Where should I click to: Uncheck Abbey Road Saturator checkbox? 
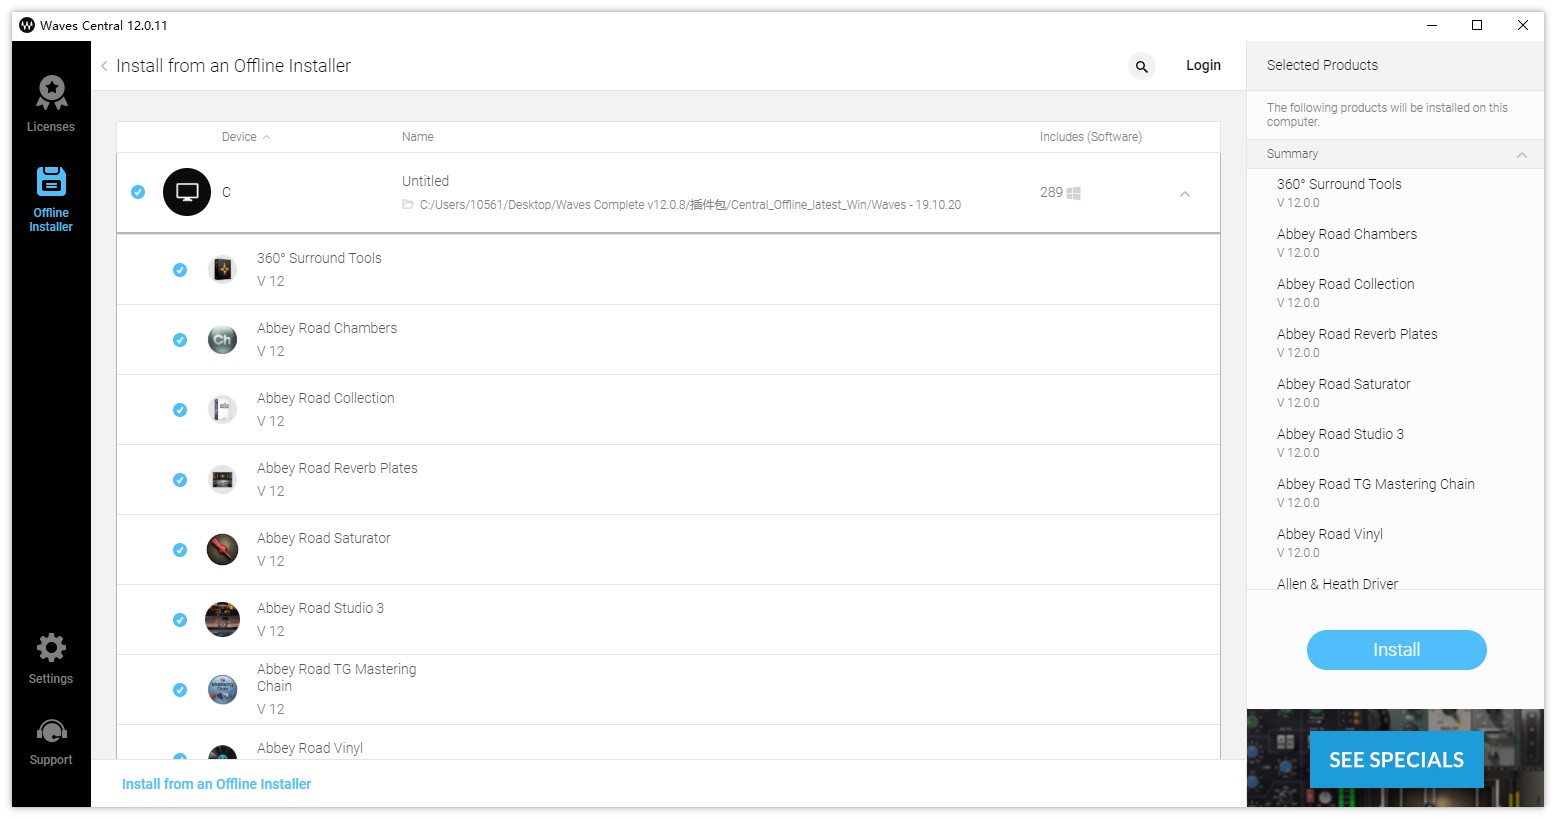180,549
